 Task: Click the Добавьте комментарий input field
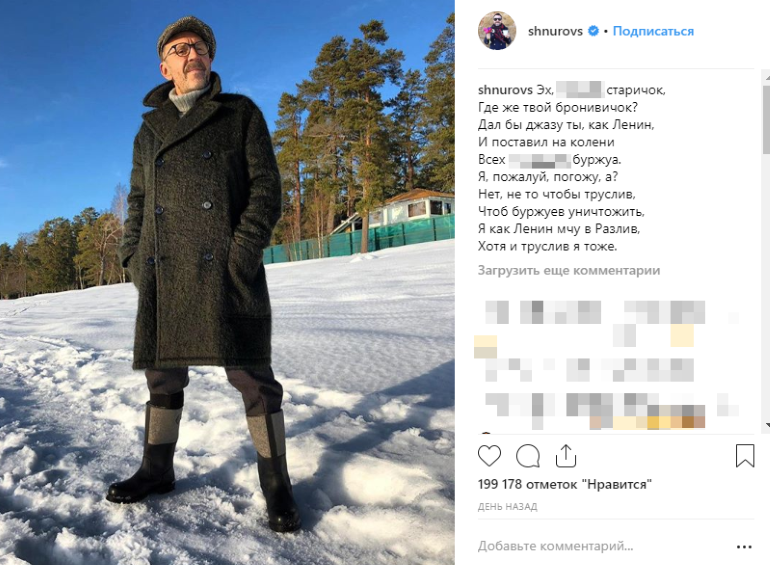click(x=603, y=546)
